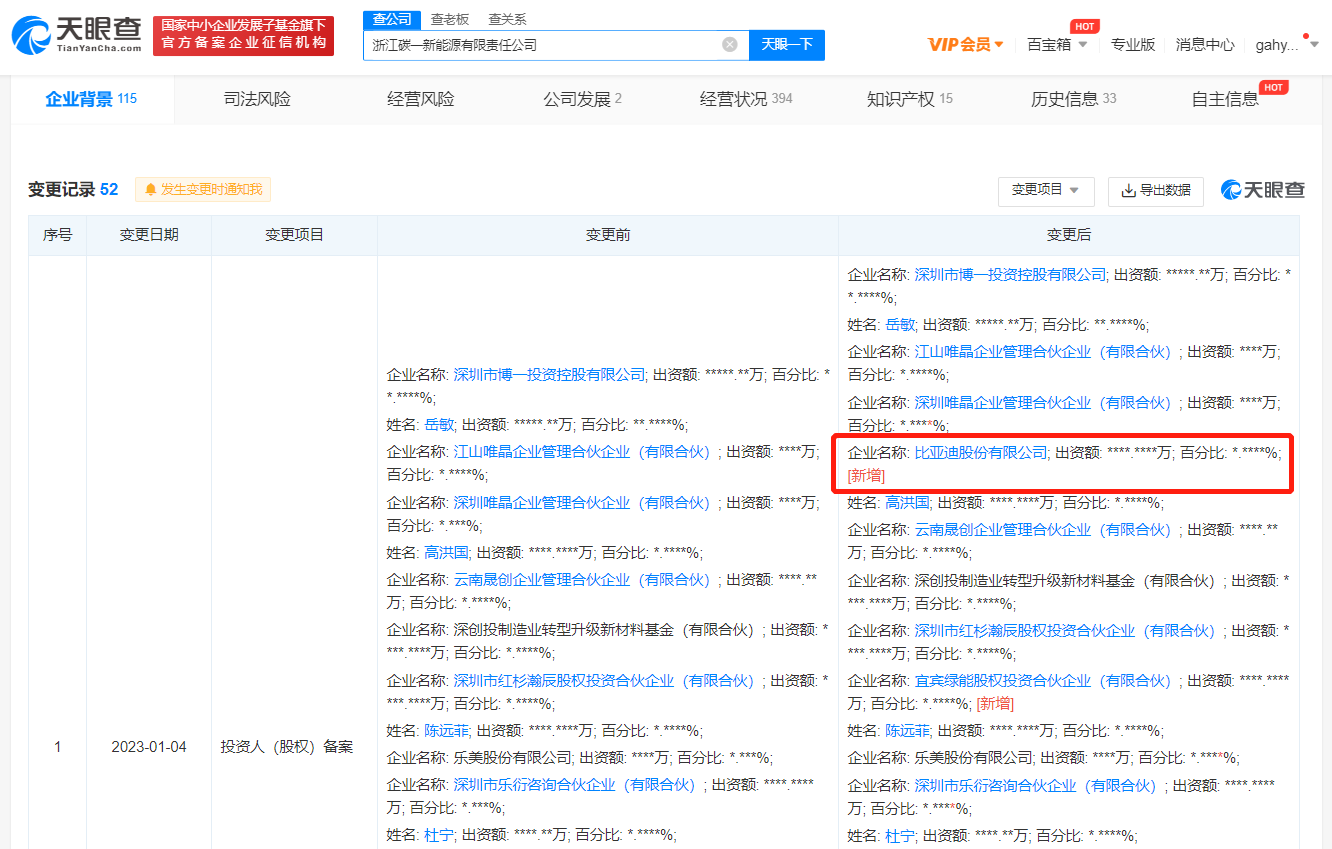1332x849 pixels.
Task: Select the 查关系 search tab
Action: [507, 19]
